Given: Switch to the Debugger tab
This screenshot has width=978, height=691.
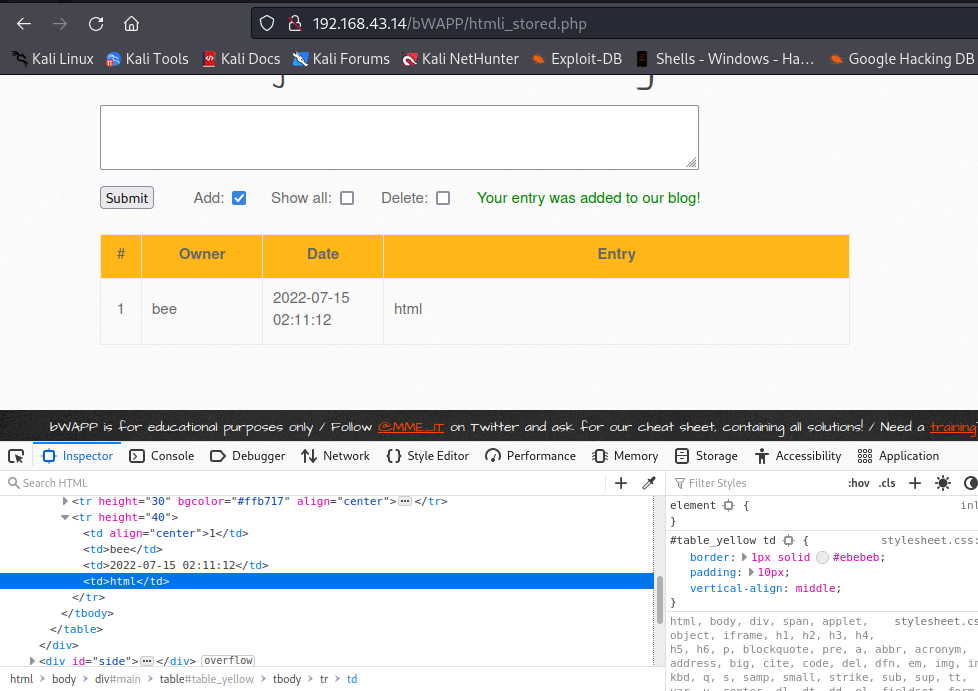Looking at the screenshot, I should (248, 456).
